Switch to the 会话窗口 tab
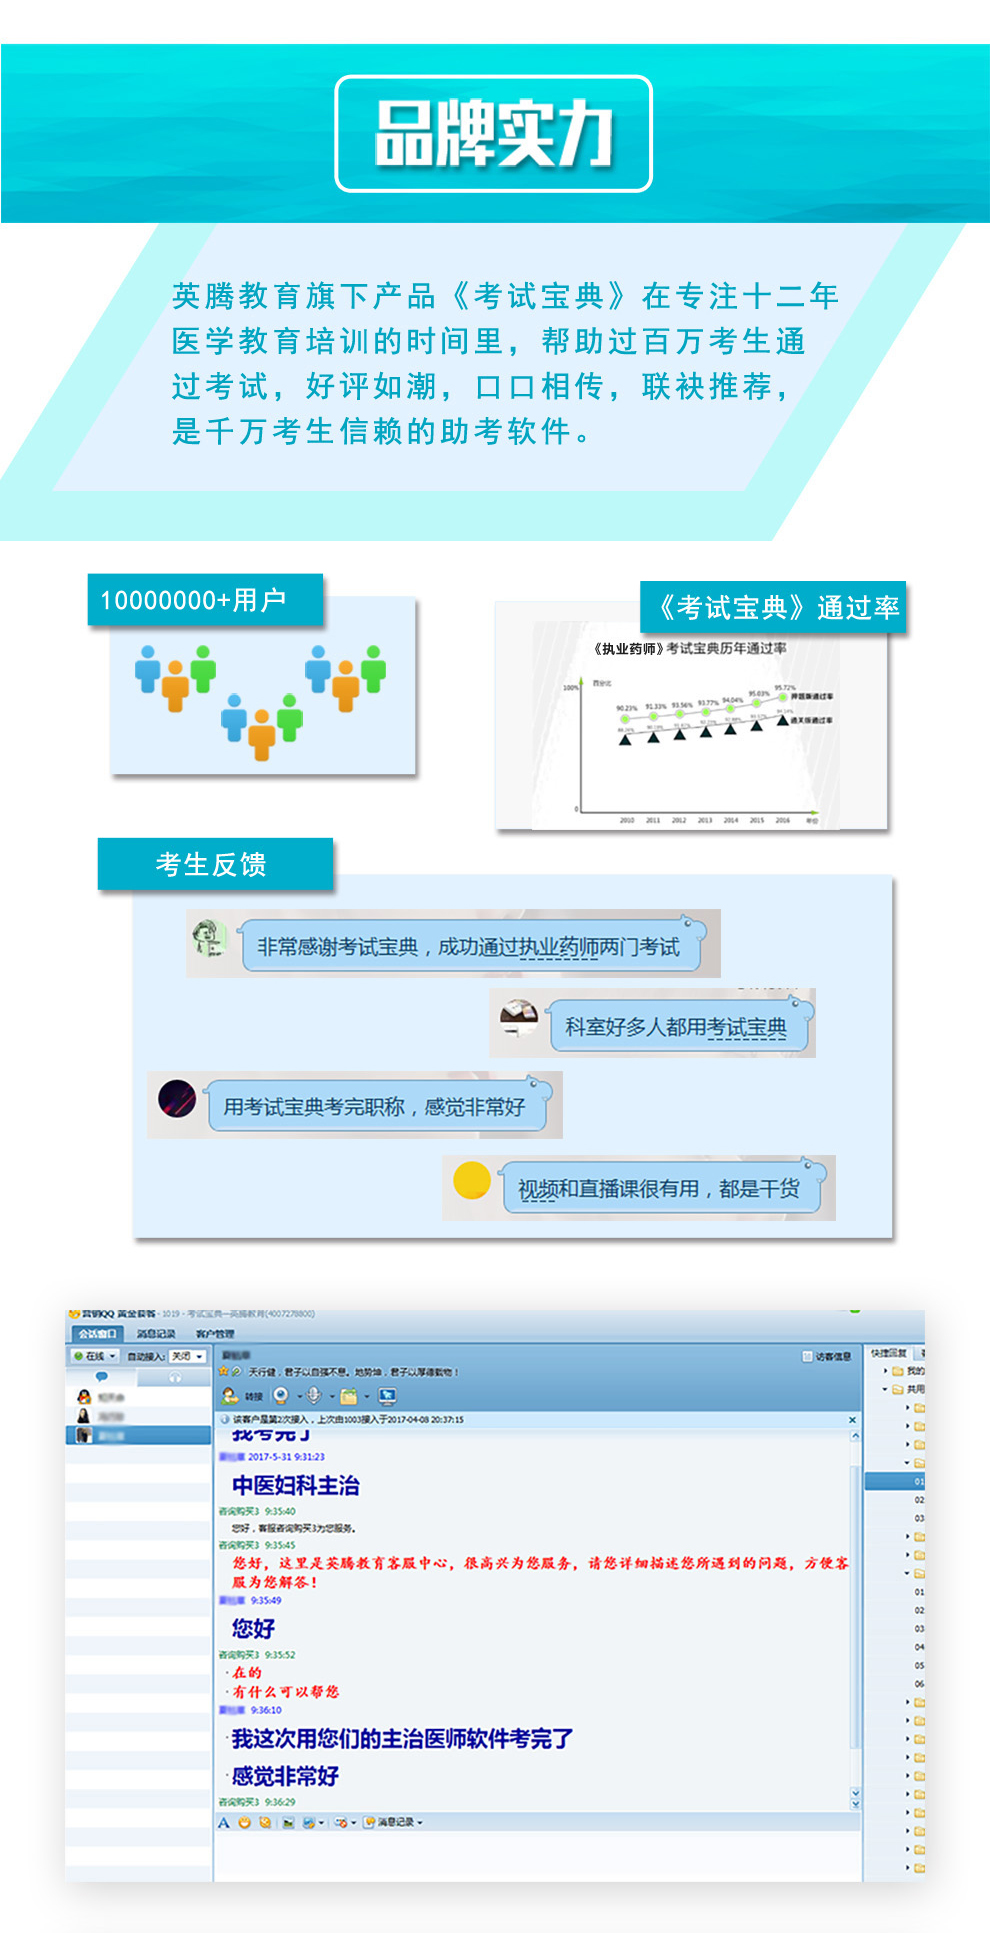990x1933 pixels. (98, 1334)
